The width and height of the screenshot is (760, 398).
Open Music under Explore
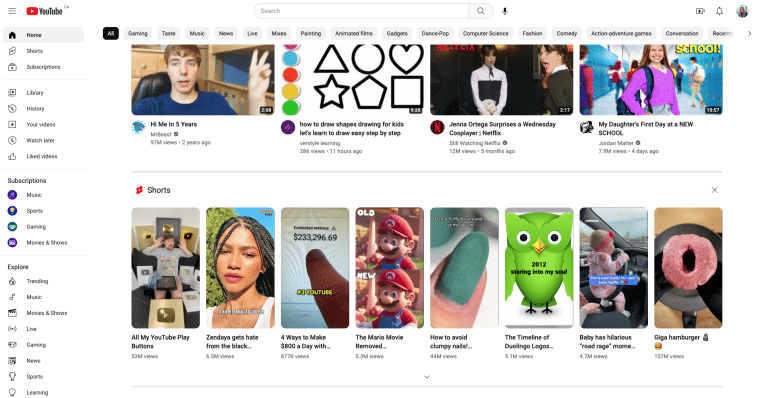pyautogui.click(x=43, y=297)
